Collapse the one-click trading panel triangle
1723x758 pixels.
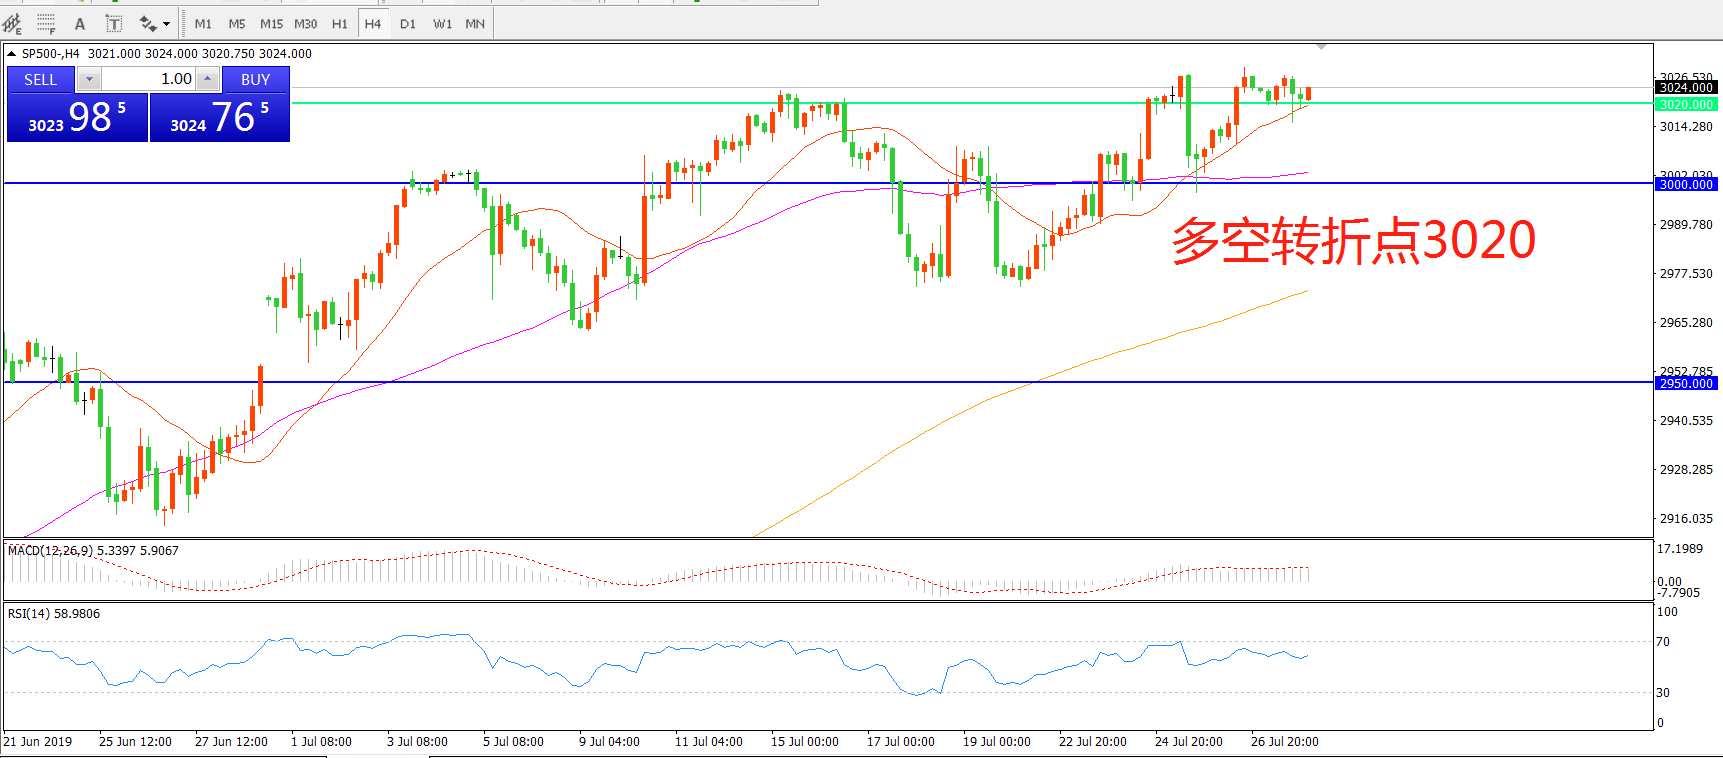[x=11, y=54]
